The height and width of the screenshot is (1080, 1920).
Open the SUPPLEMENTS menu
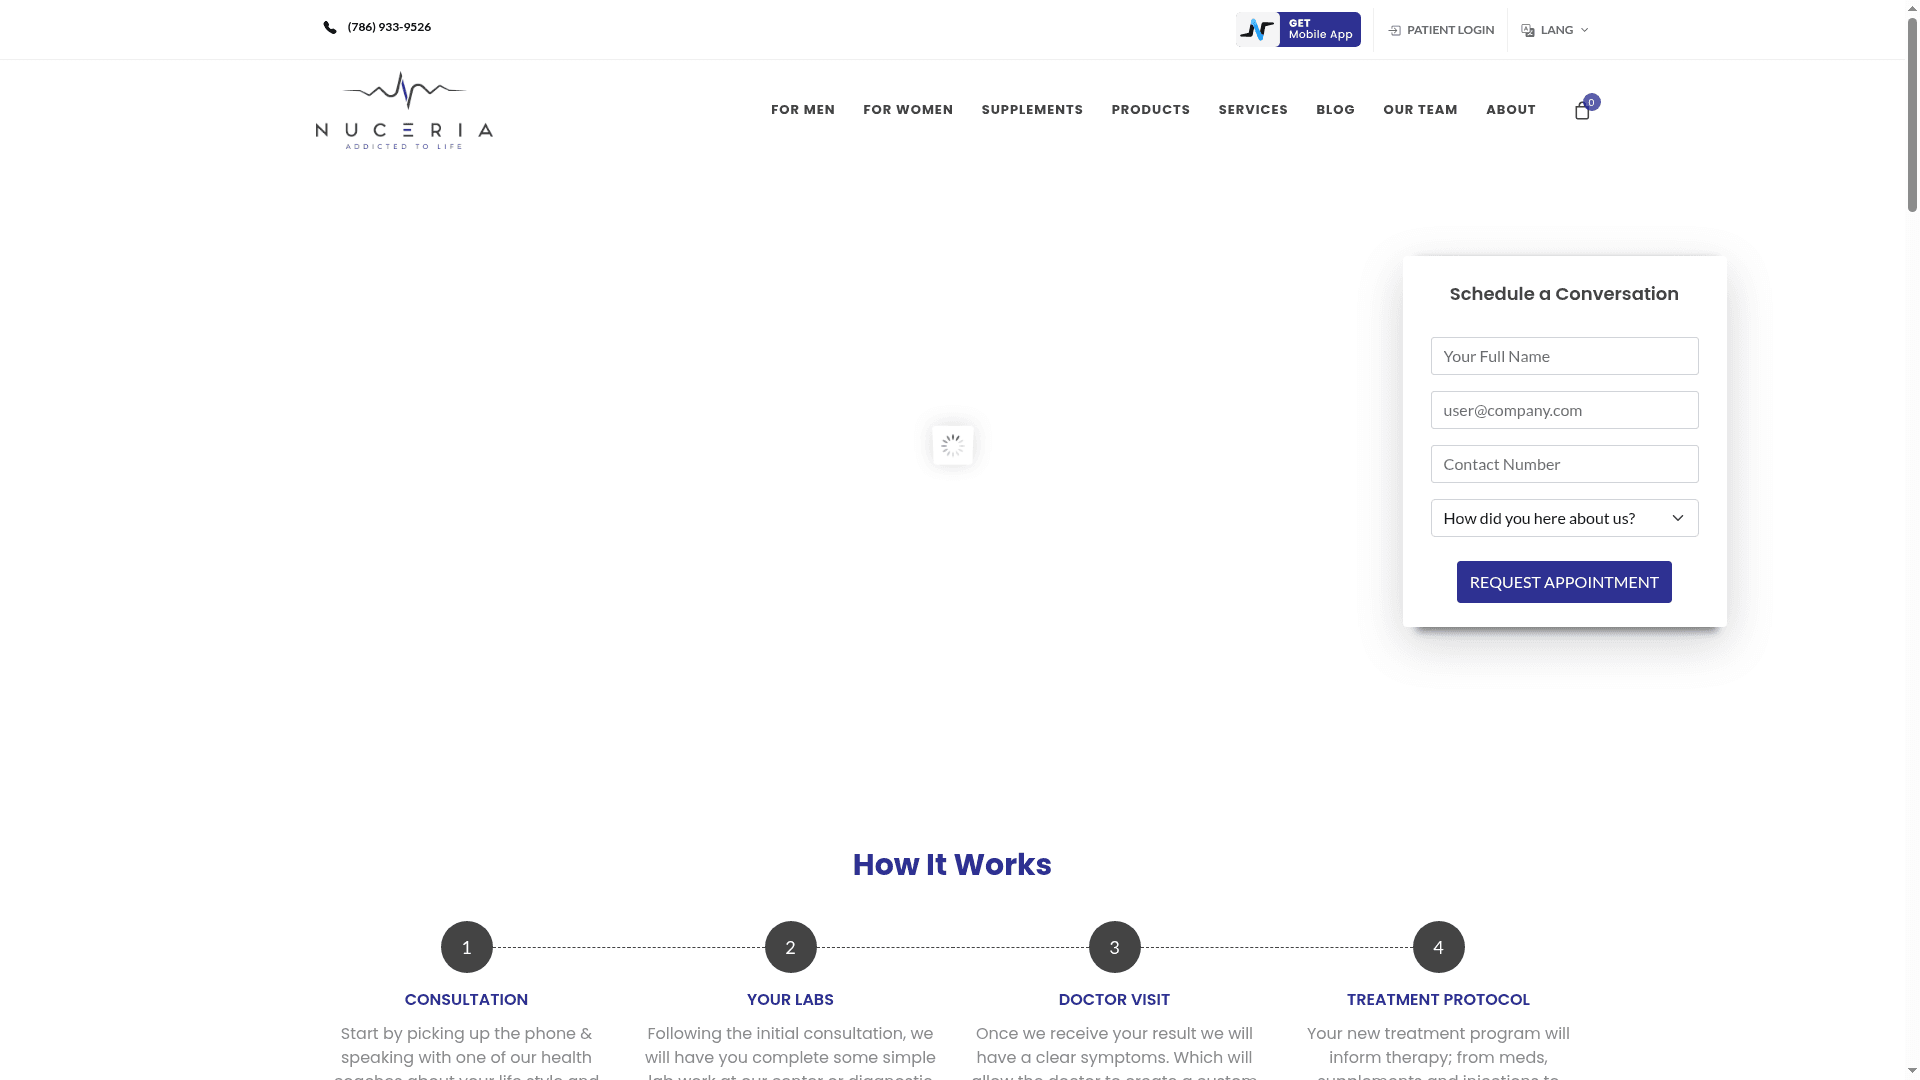[x=1032, y=110]
